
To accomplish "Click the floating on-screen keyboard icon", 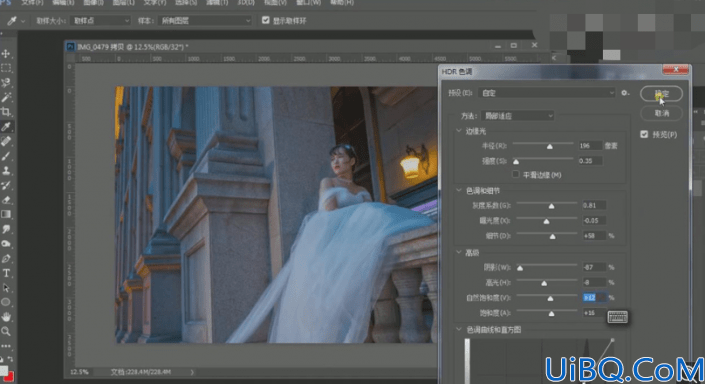I will pos(617,317).
